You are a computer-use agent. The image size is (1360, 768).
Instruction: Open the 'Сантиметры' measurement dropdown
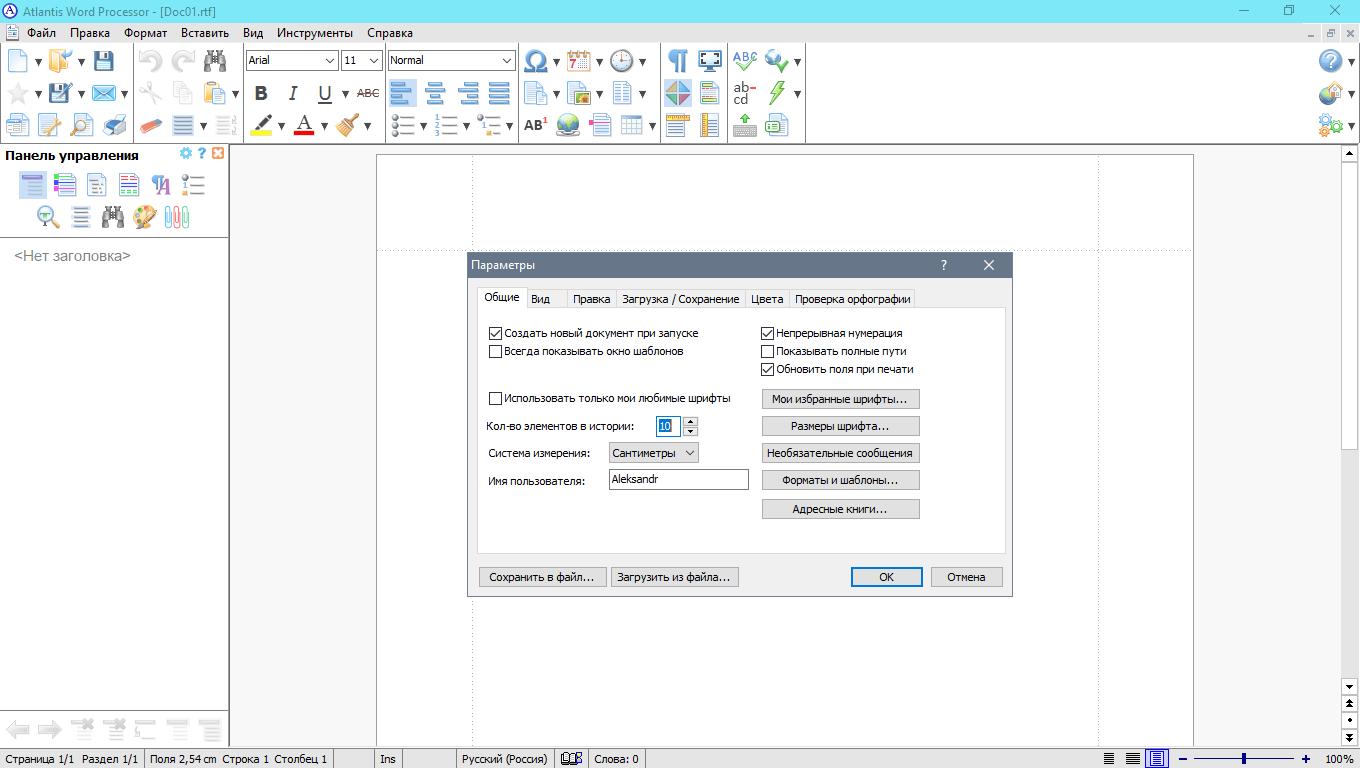click(x=654, y=453)
